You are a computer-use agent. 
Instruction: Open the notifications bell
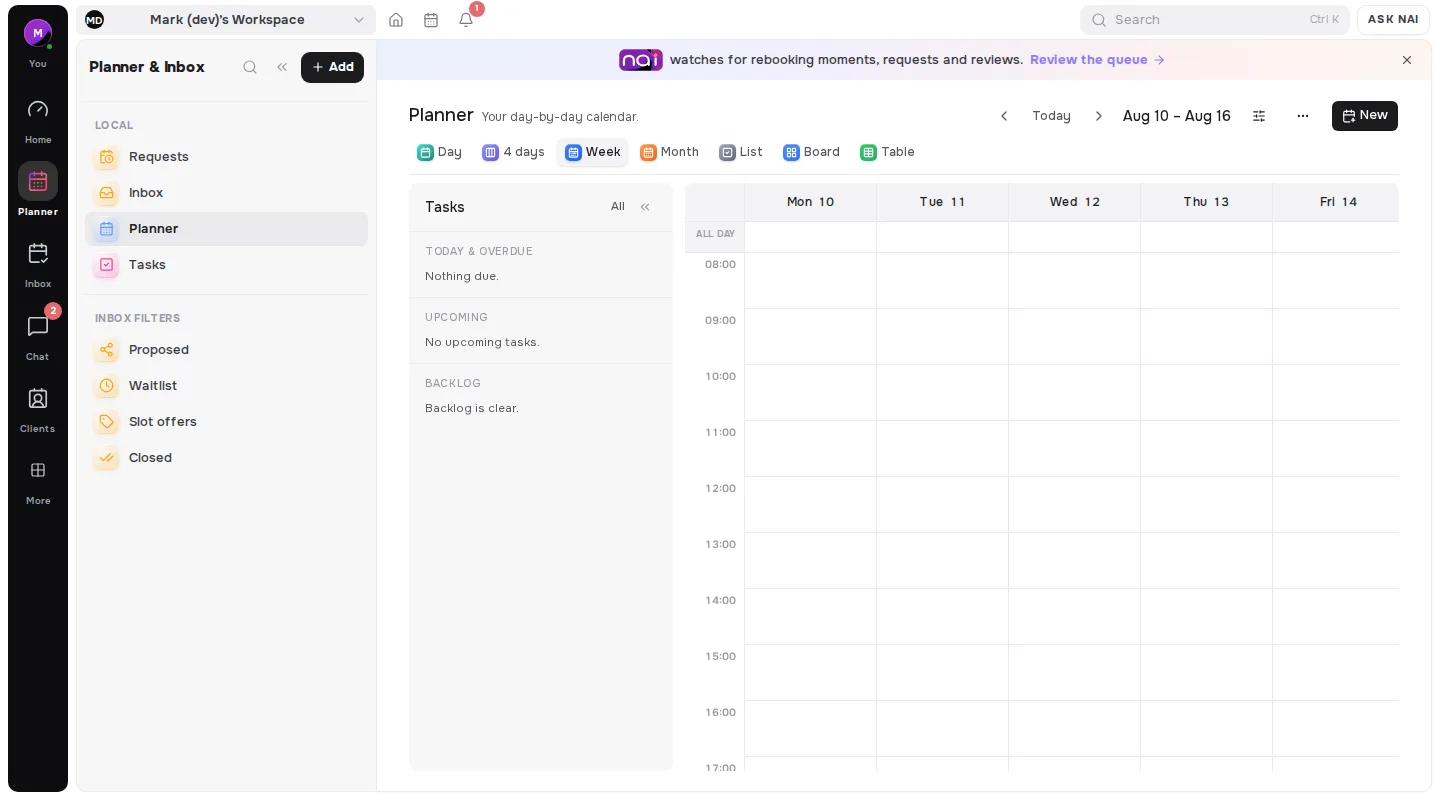click(x=466, y=20)
